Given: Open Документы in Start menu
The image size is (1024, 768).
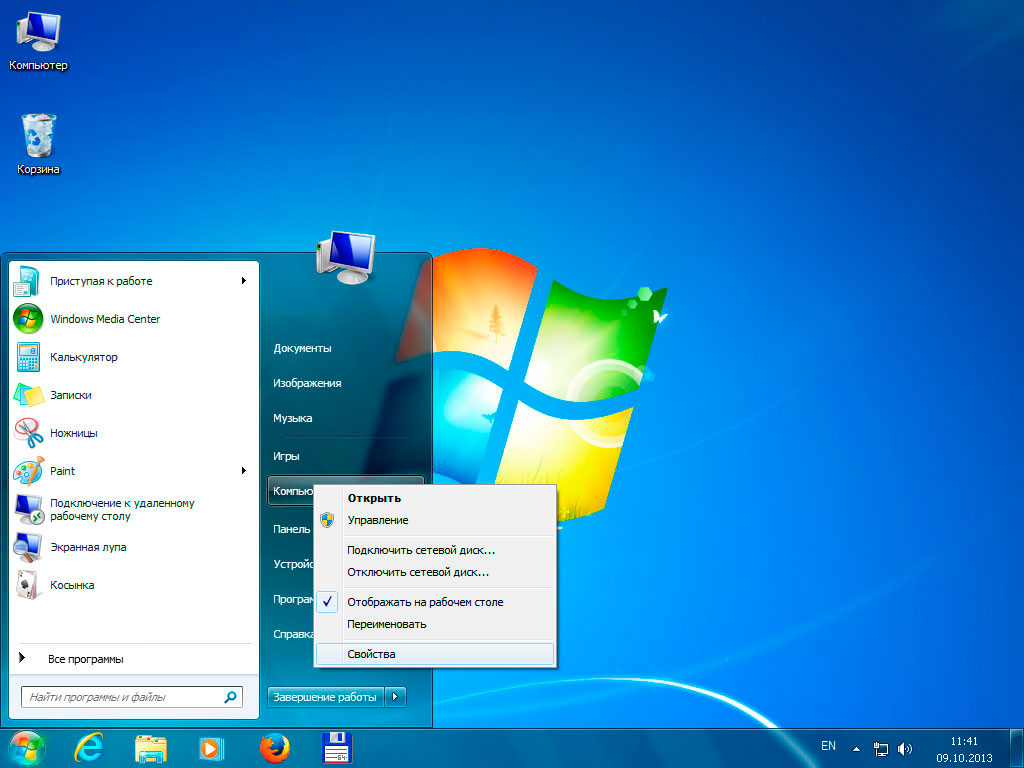Looking at the screenshot, I should pyautogui.click(x=302, y=348).
